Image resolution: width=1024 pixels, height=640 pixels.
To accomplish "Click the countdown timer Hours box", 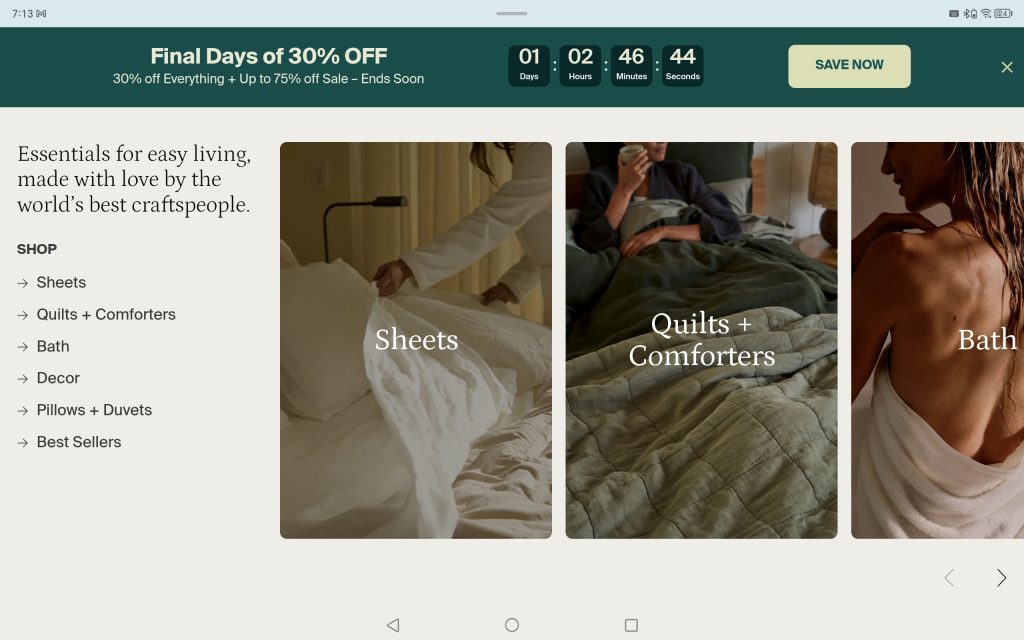I will pyautogui.click(x=580, y=65).
